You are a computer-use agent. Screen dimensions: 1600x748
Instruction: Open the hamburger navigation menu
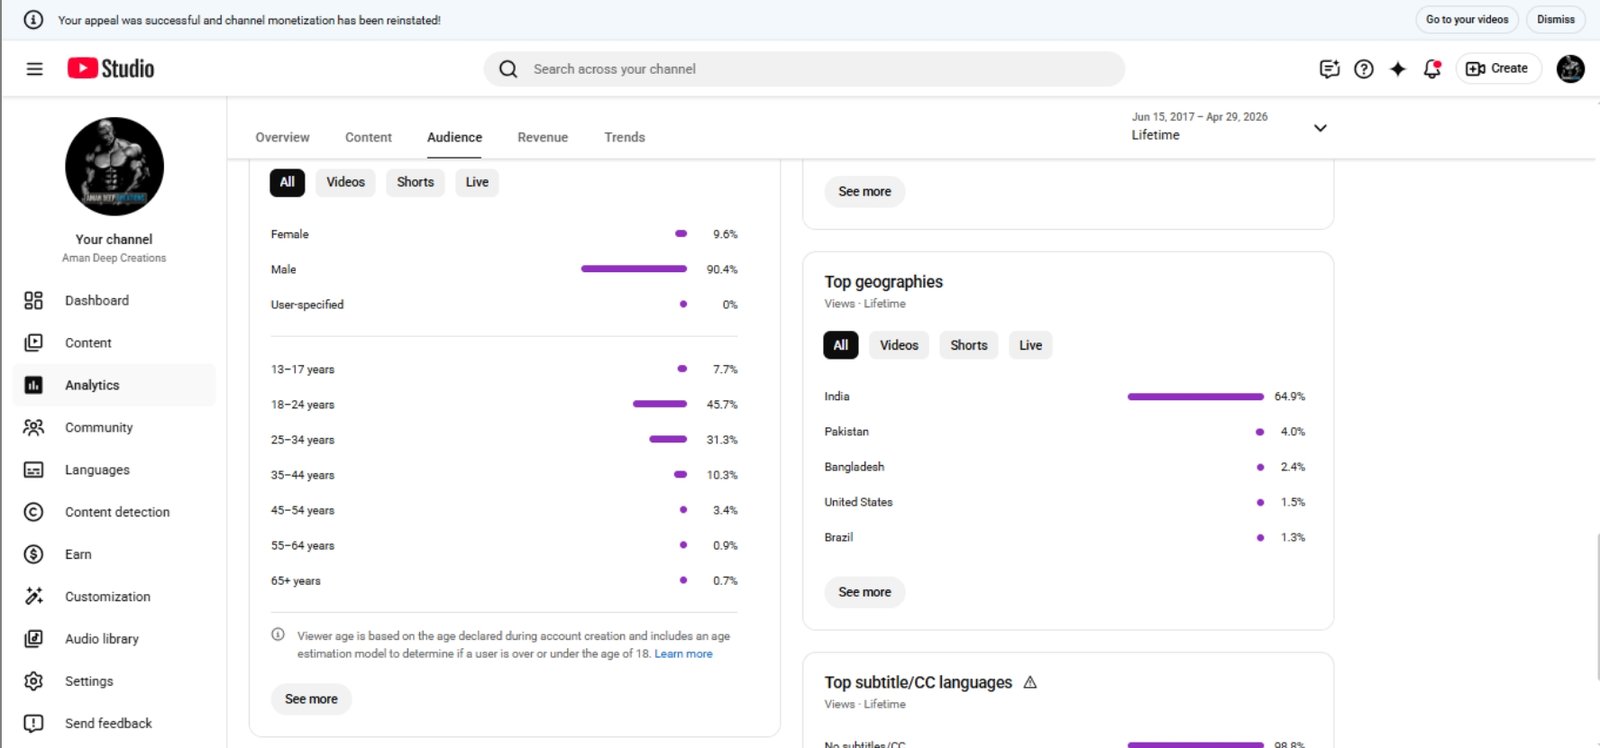click(x=34, y=69)
